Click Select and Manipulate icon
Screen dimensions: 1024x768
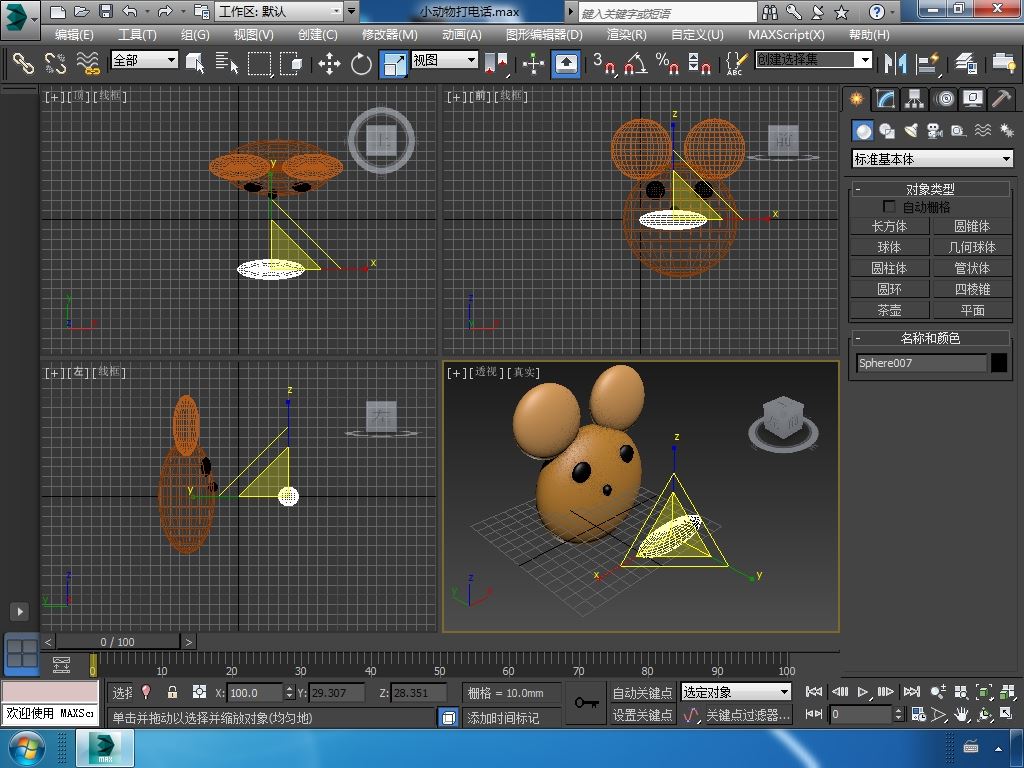534,63
